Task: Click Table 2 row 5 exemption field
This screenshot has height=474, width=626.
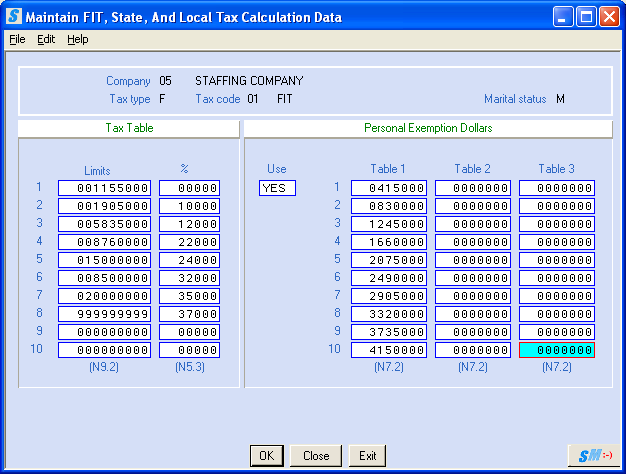Action: point(473,260)
